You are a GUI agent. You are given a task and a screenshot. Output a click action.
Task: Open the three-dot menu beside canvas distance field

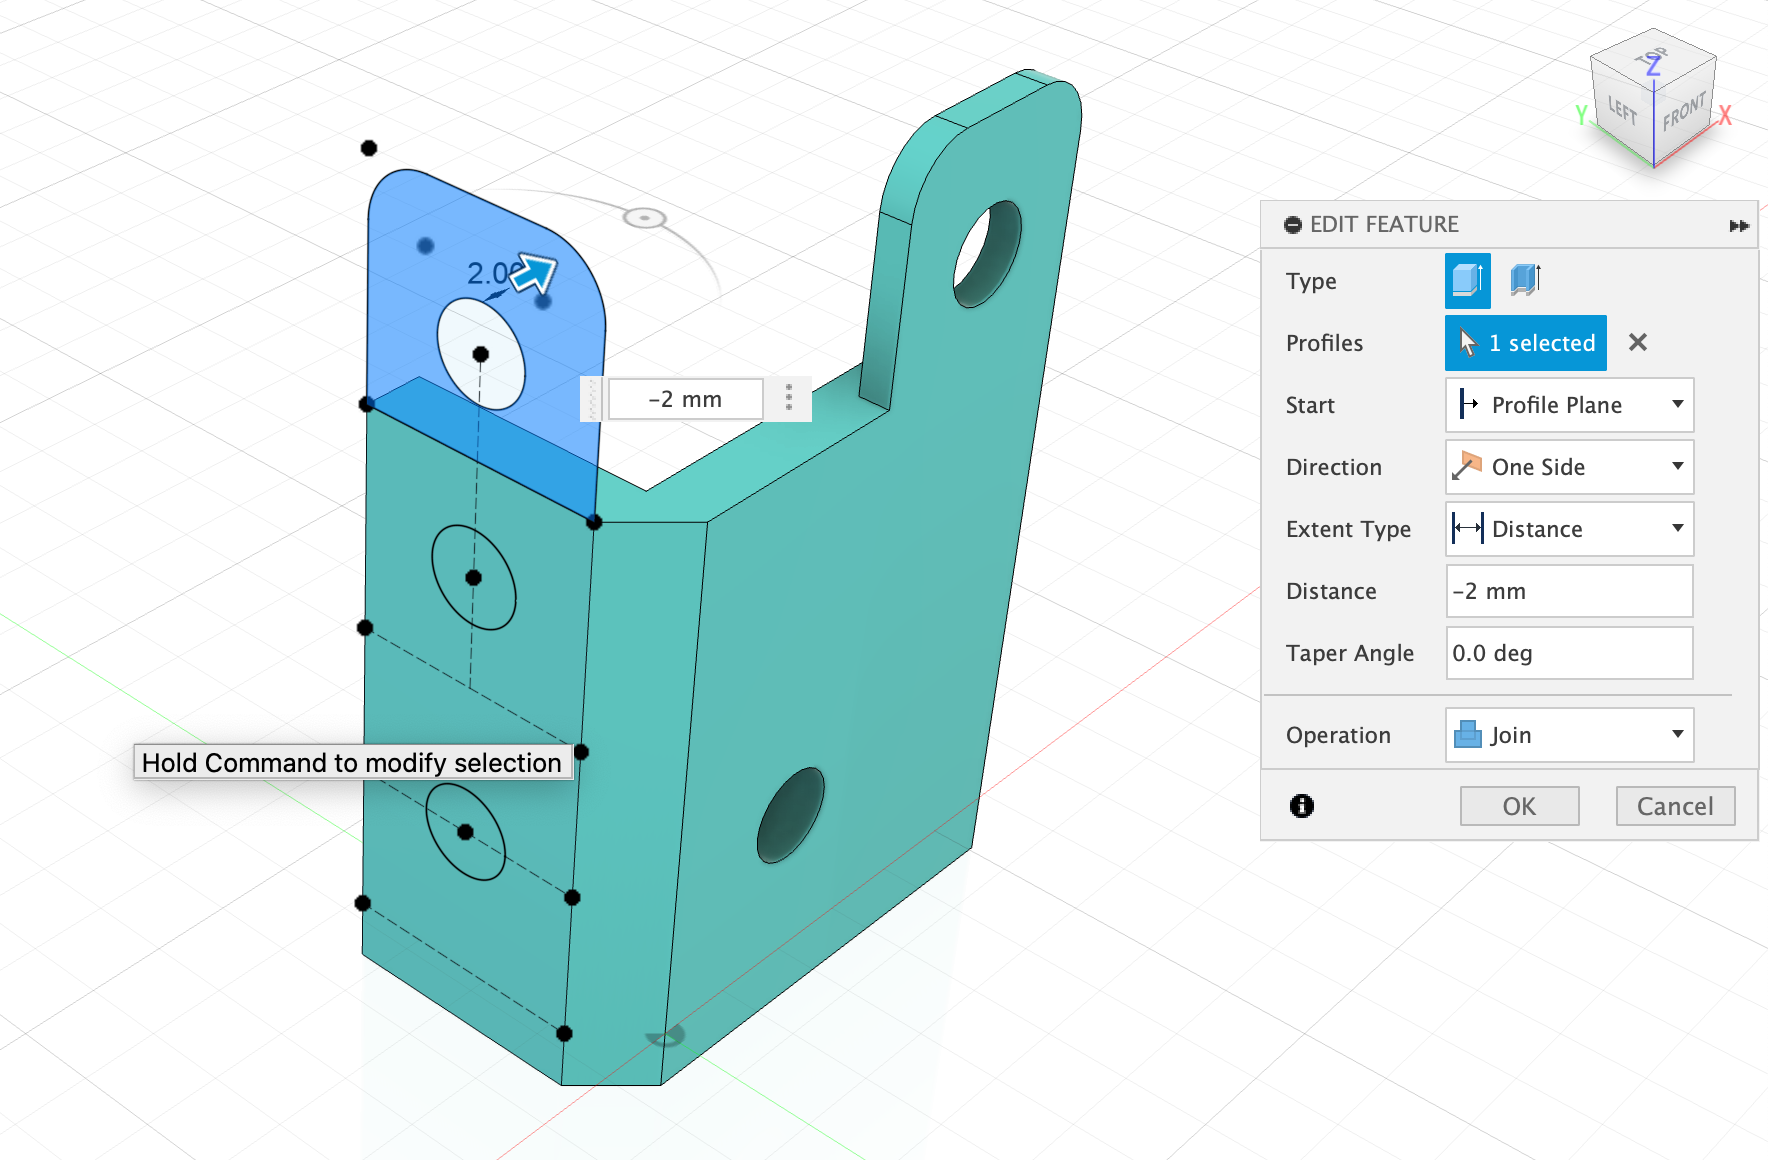pyautogui.click(x=789, y=398)
